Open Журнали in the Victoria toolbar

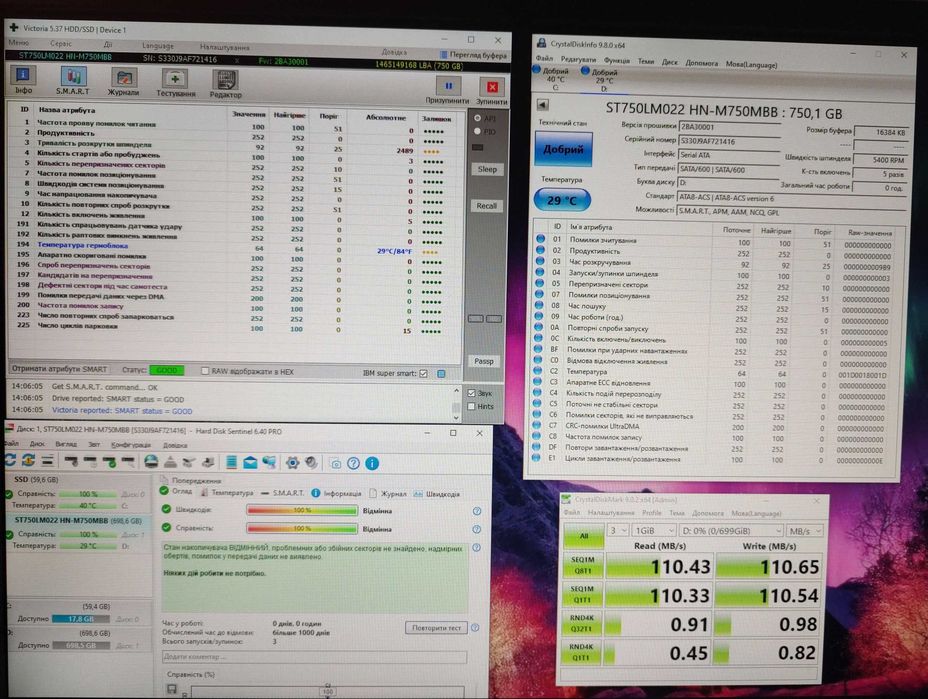[x=123, y=82]
